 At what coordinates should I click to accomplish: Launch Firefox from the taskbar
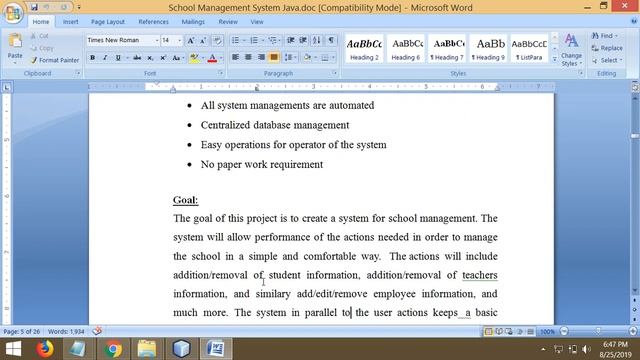click(45, 349)
